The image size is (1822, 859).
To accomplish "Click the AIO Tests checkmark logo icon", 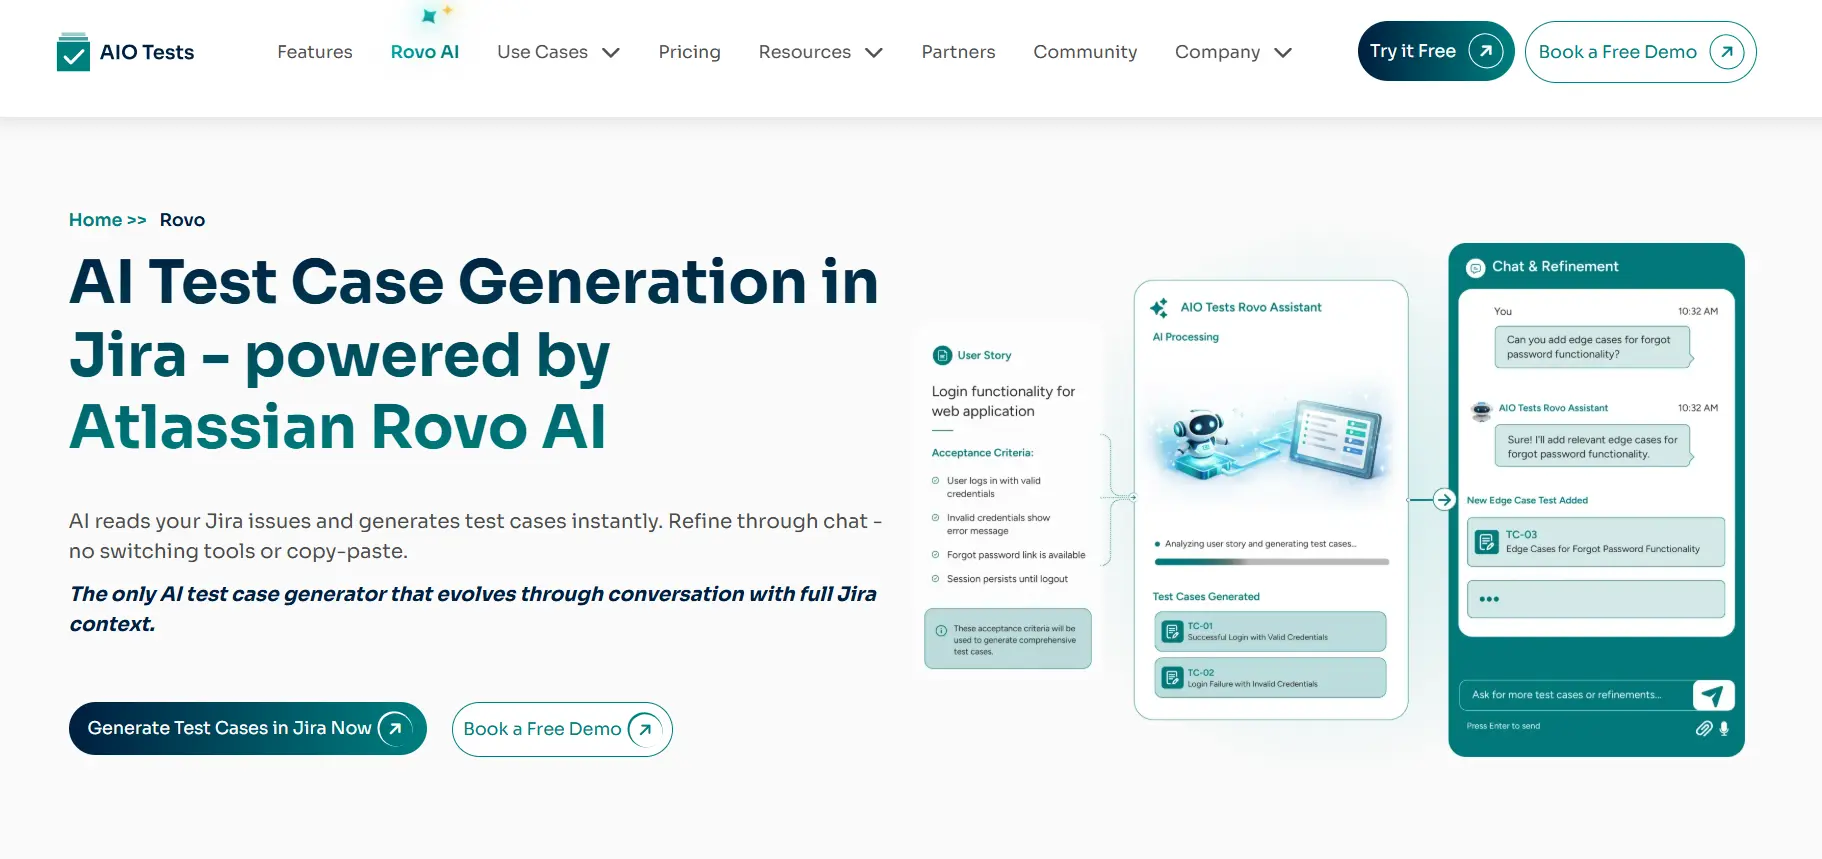I will pyautogui.click(x=74, y=52).
